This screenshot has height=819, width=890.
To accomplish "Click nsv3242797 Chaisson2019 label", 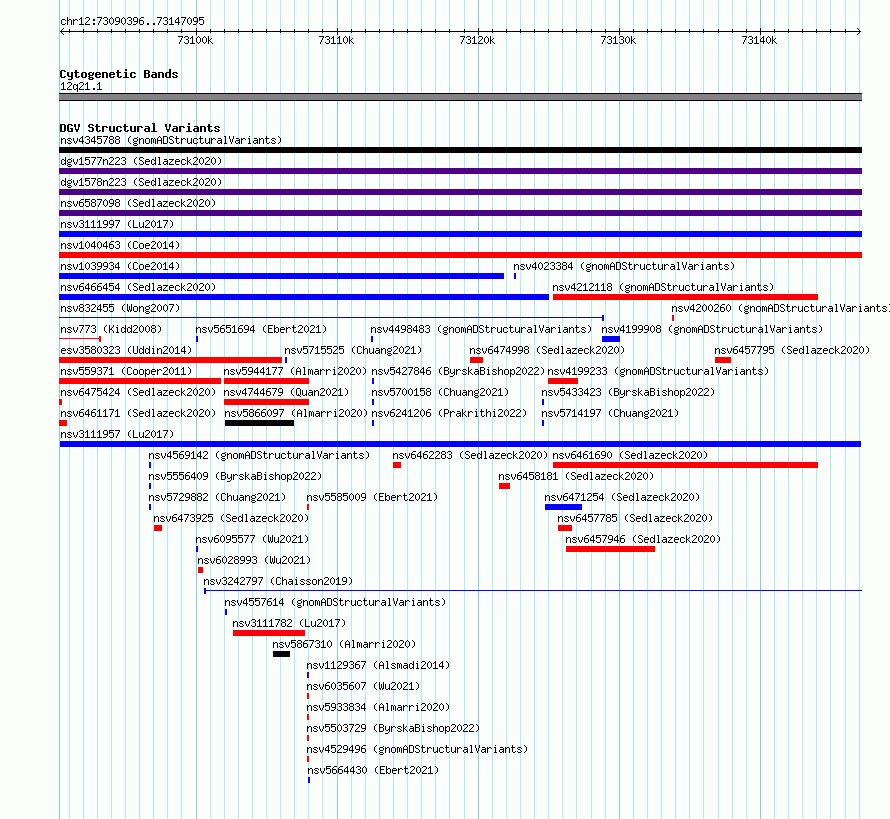I will click(x=278, y=581).
